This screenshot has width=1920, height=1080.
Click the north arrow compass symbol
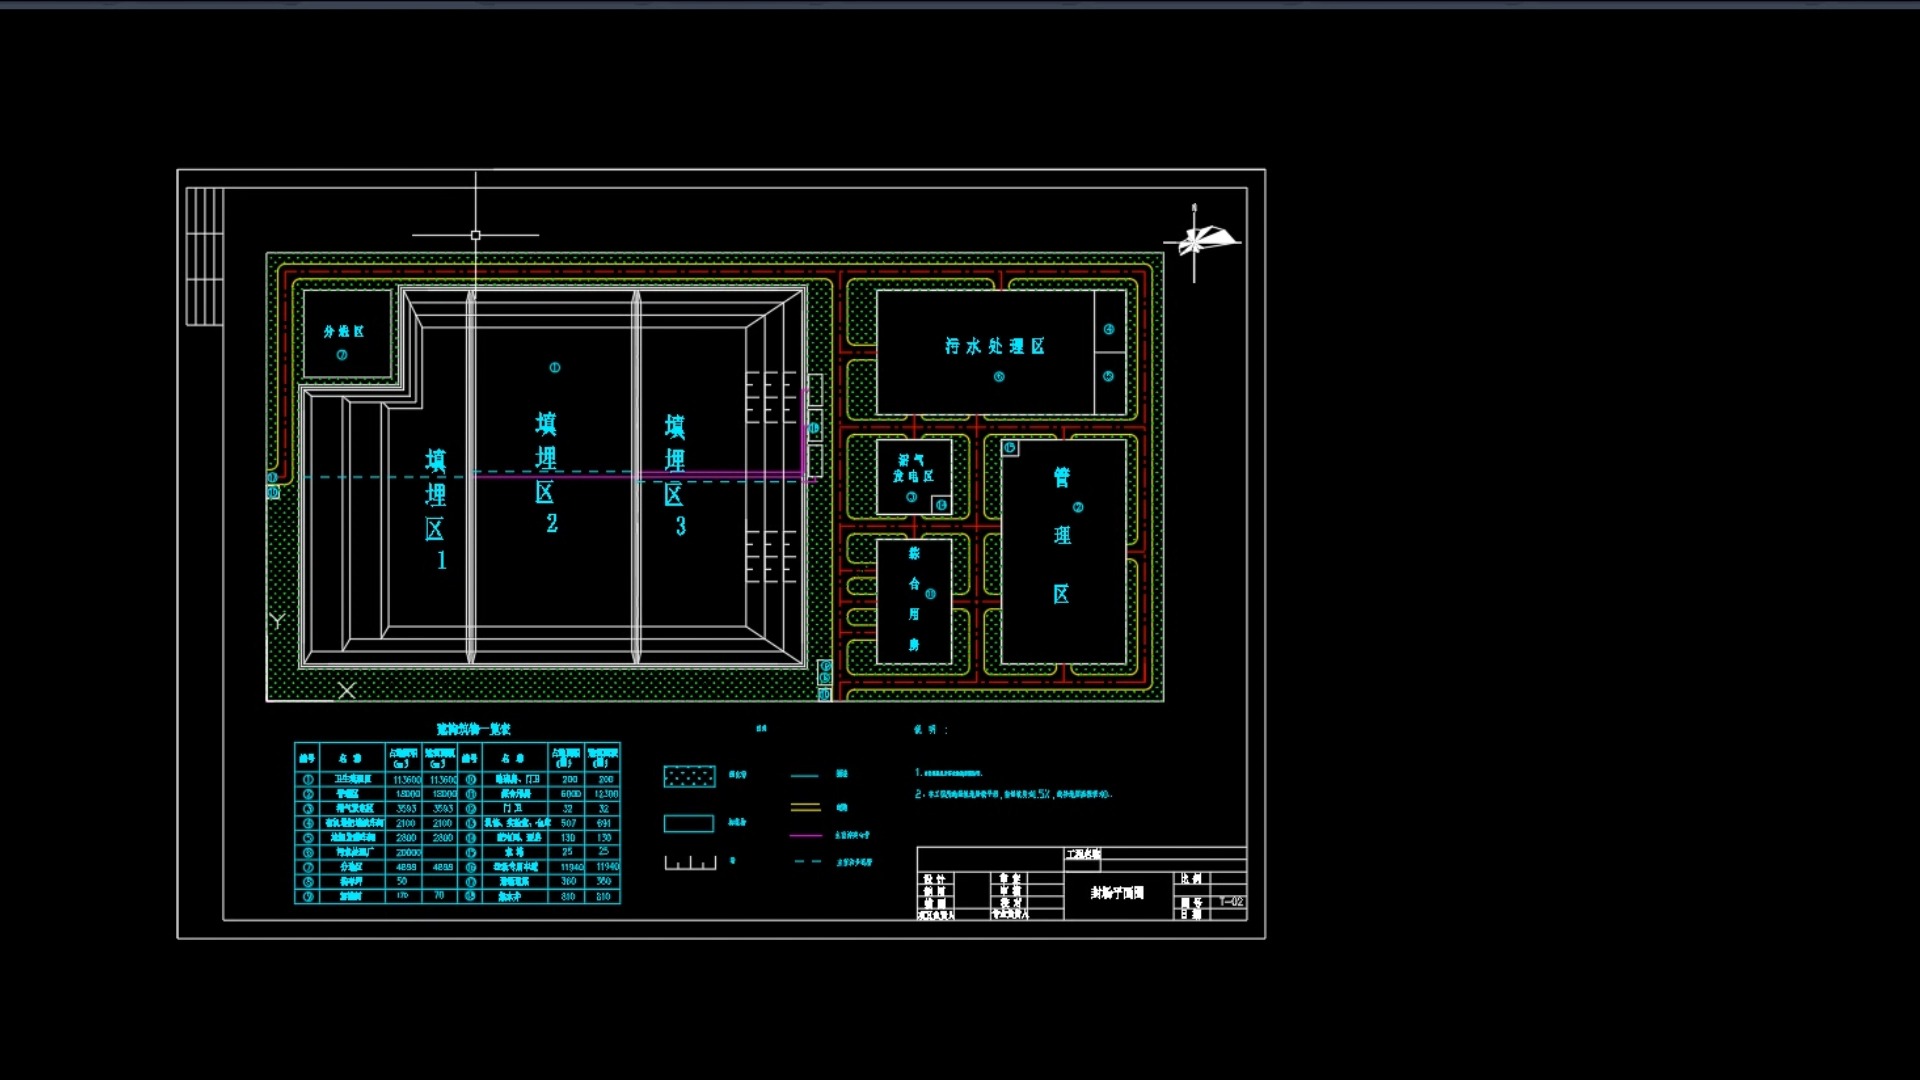[1196, 241]
